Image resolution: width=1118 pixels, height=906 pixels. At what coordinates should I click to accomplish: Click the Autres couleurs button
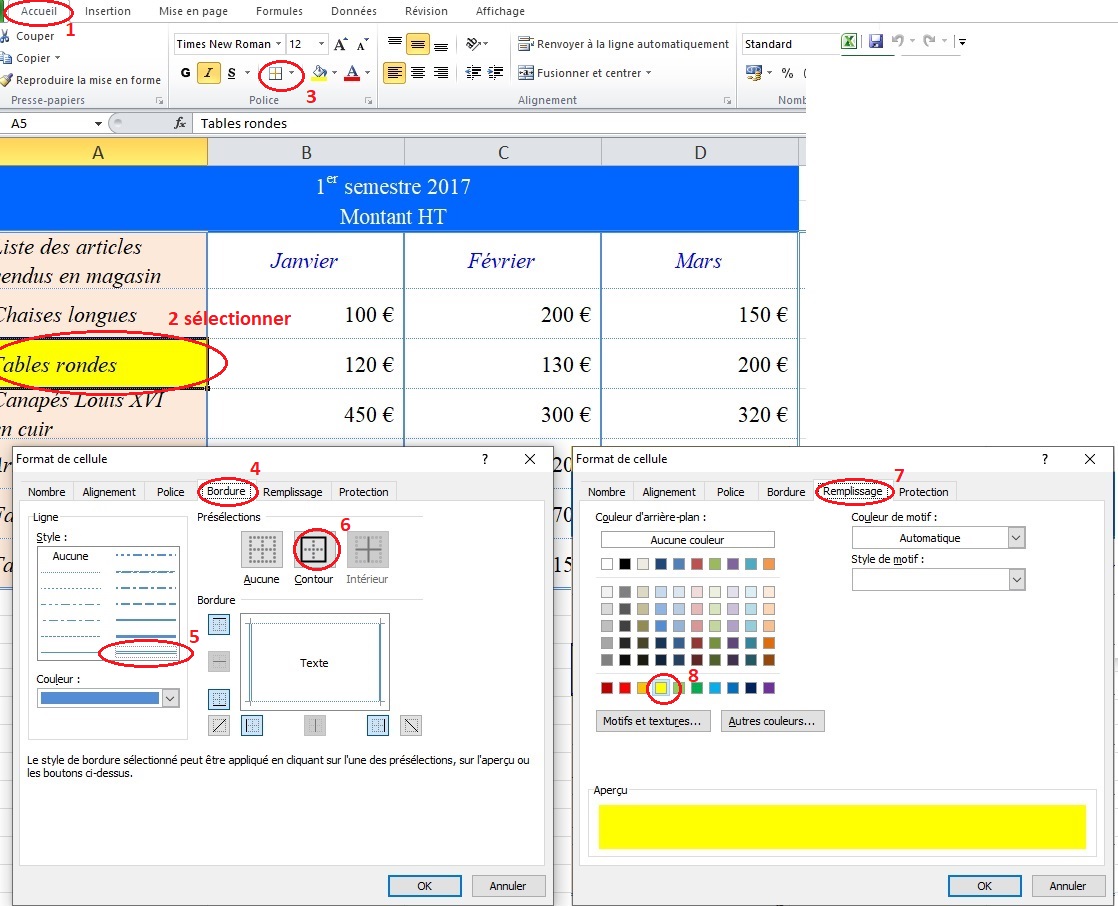click(x=771, y=721)
